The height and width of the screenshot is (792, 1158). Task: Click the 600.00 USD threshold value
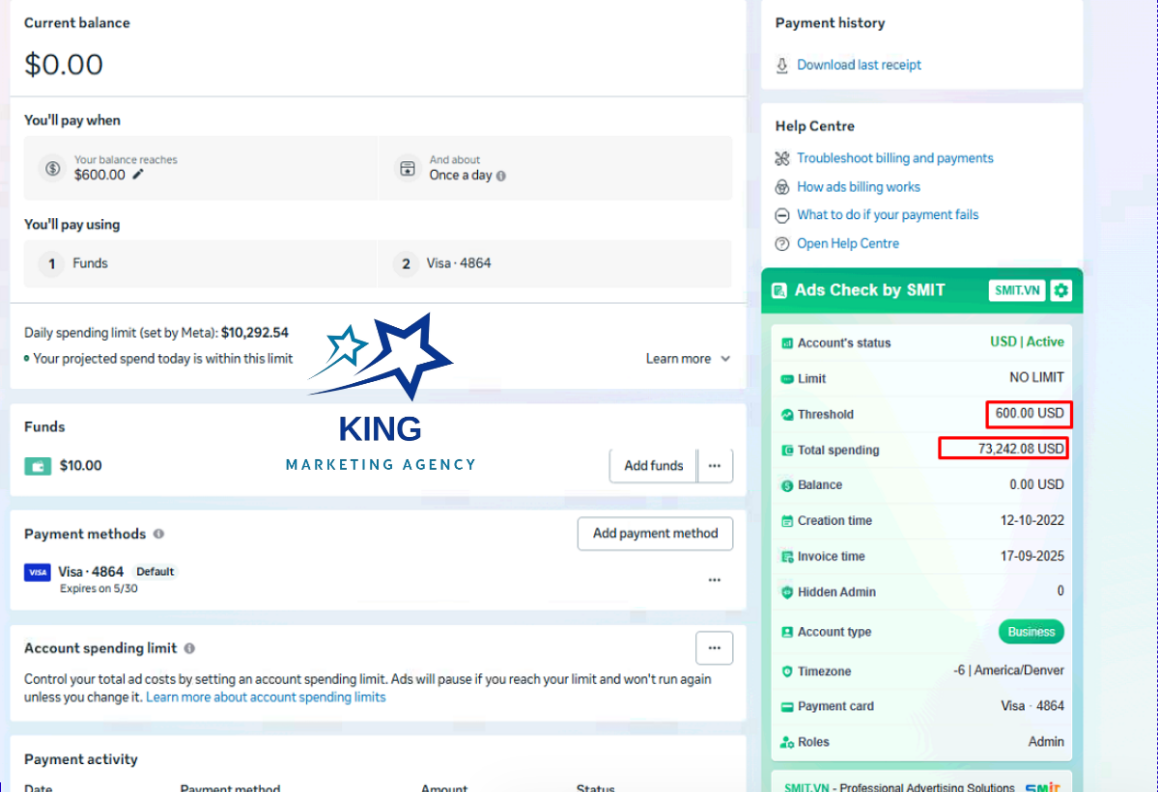[x=1029, y=414]
